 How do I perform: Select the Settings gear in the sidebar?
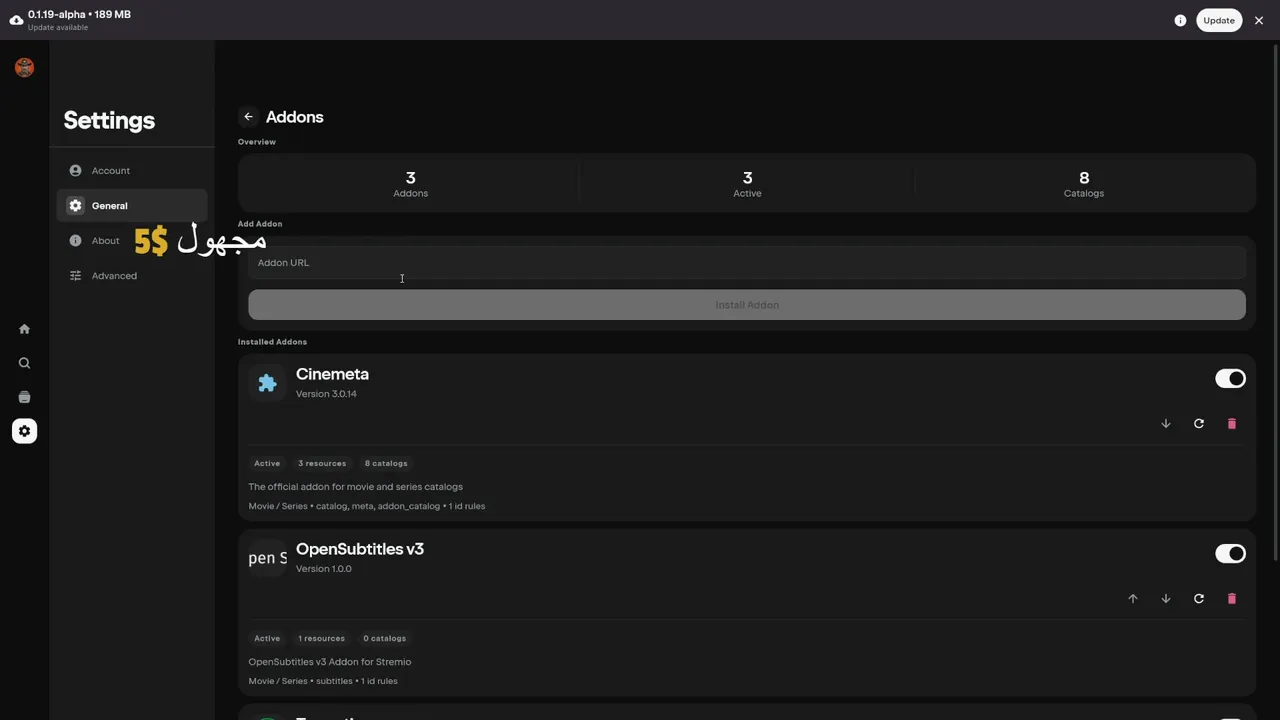24,431
